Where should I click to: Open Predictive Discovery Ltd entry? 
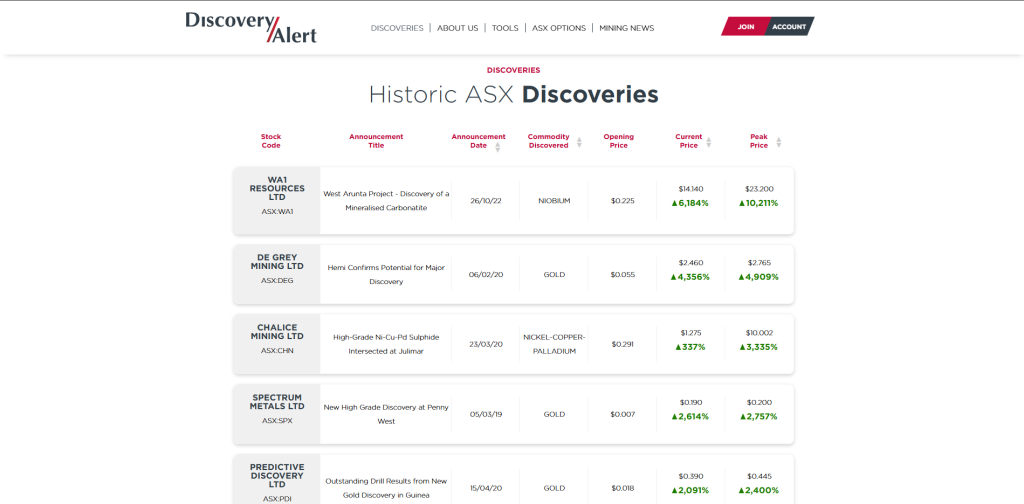(x=277, y=476)
